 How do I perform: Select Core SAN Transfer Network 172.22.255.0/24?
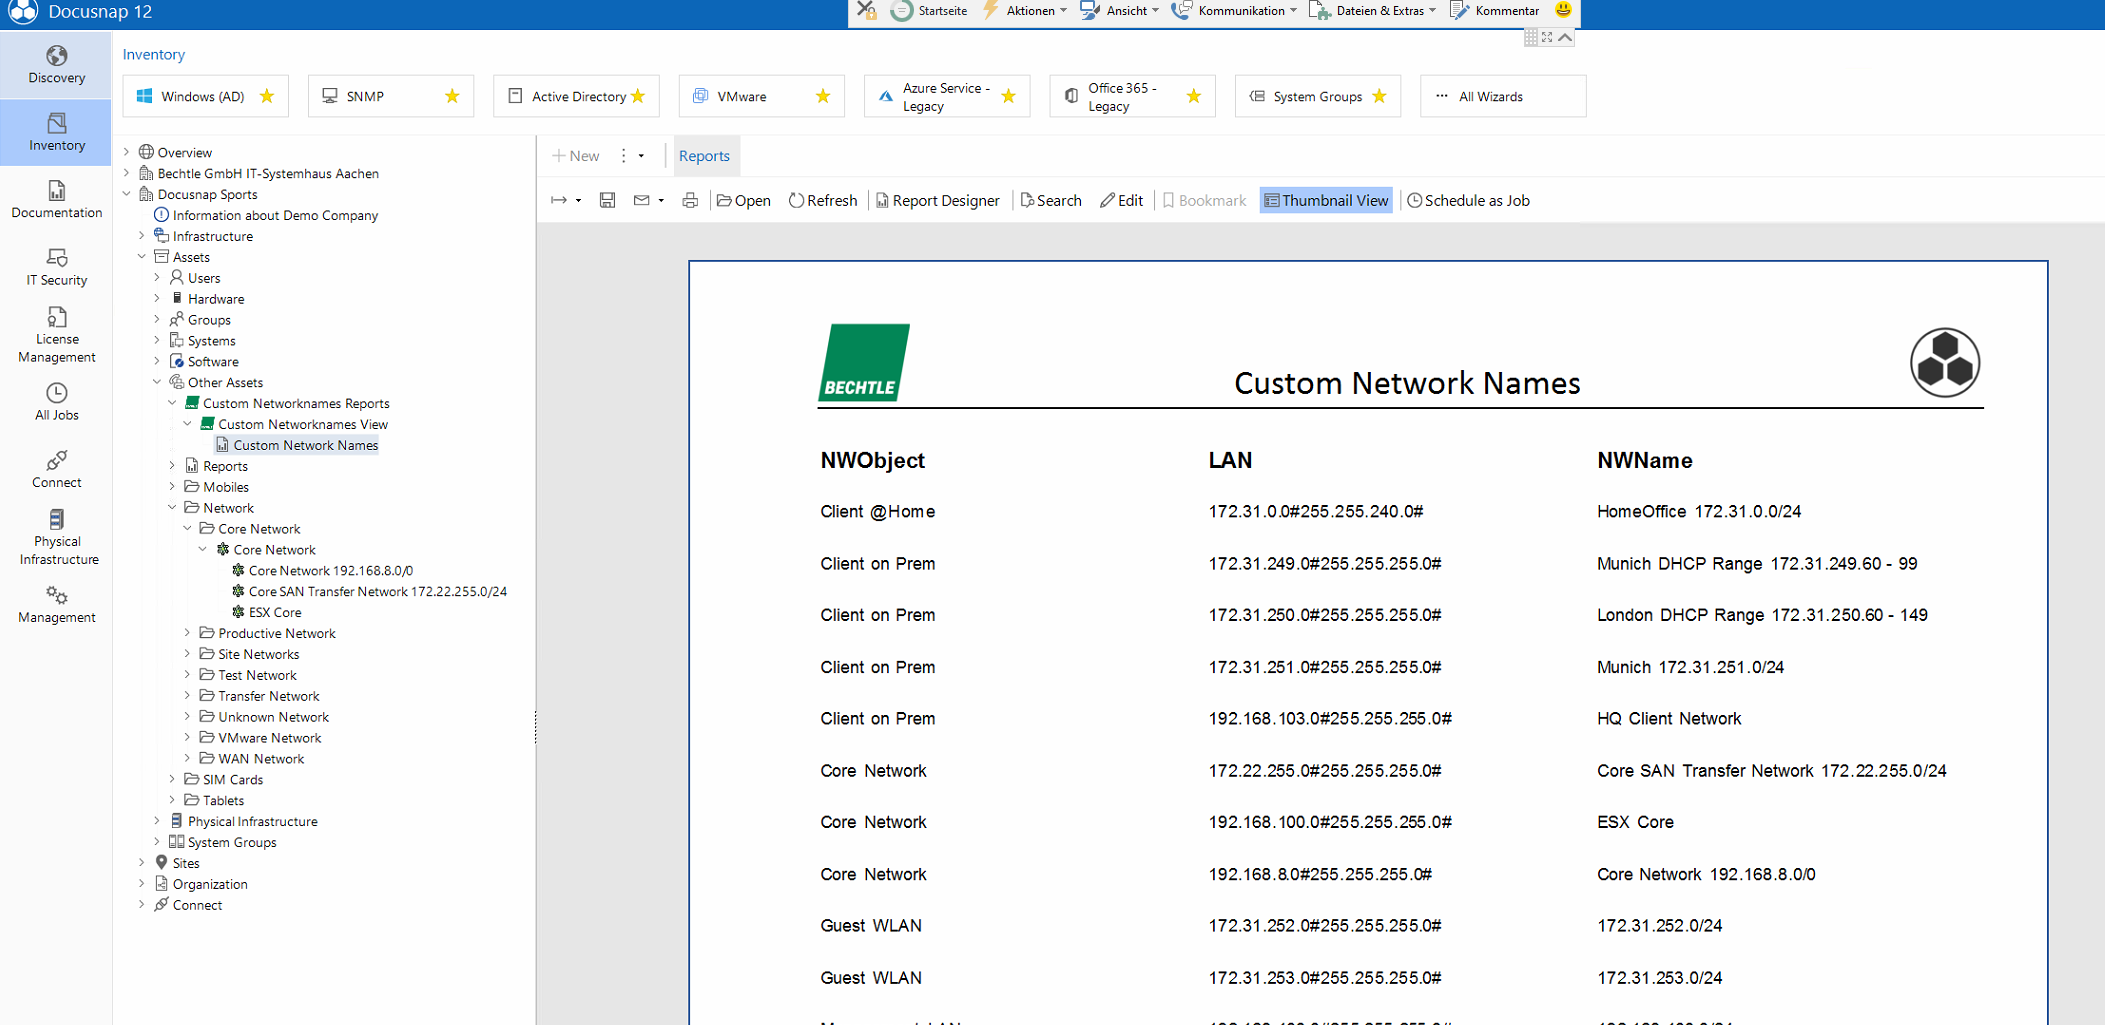click(377, 591)
